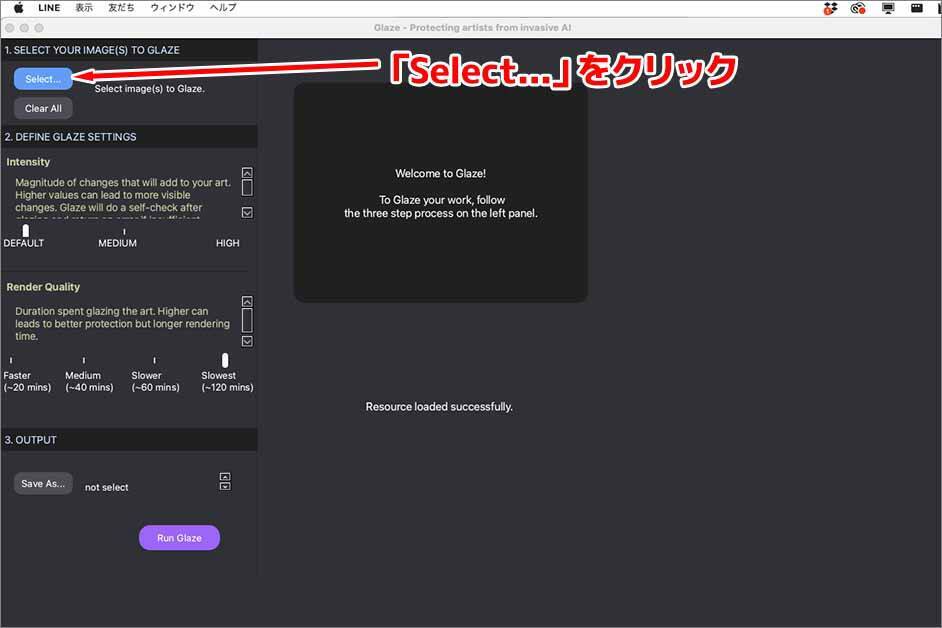Click 'Select image(s) to Glaze.' text
This screenshot has height=628, width=942.
pos(150,88)
